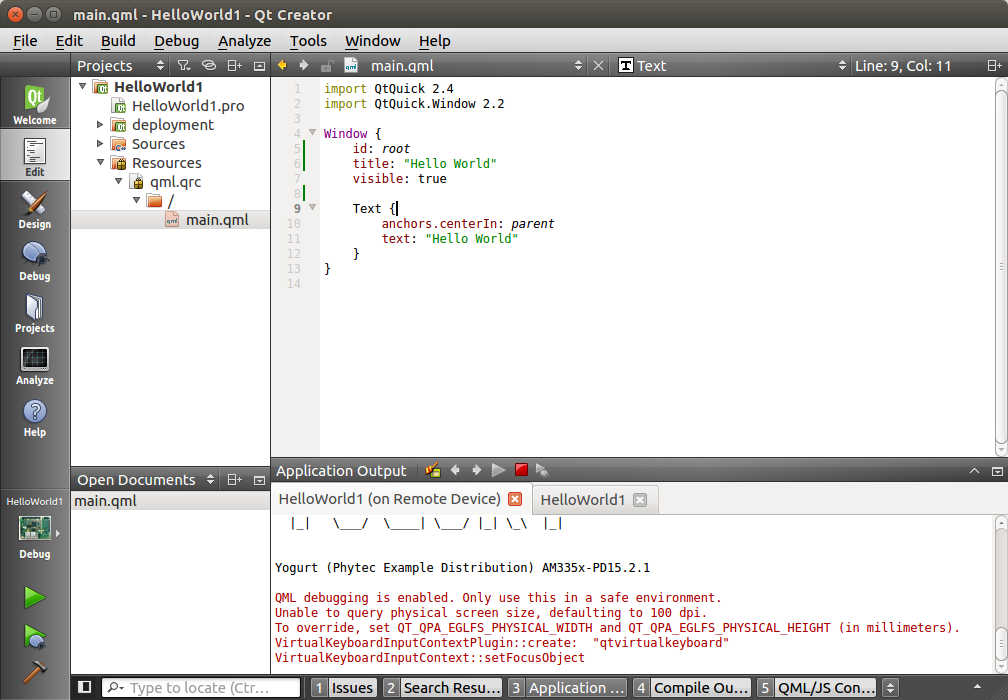
Task: Open Design mode
Action: point(35,209)
